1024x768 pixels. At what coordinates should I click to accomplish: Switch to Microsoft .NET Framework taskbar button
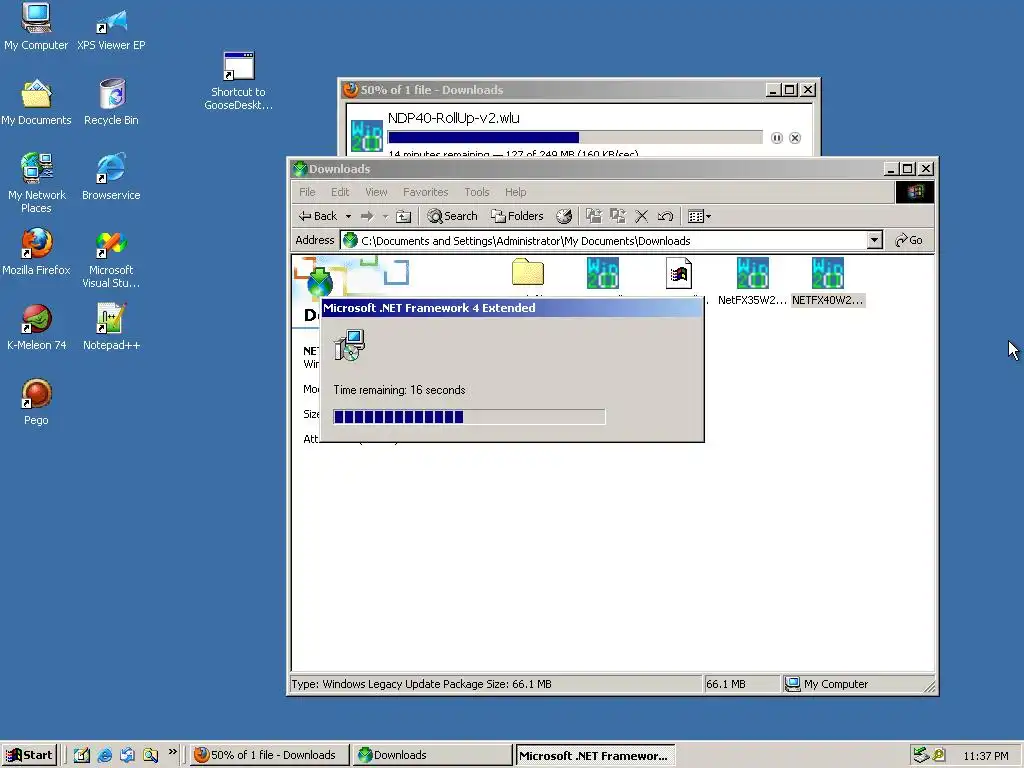pos(595,756)
